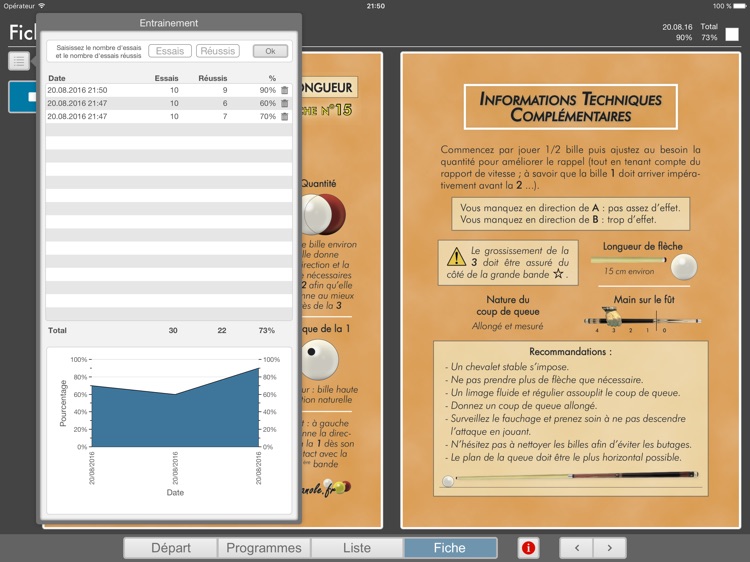Switch to the Départ tab

[171, 548]
